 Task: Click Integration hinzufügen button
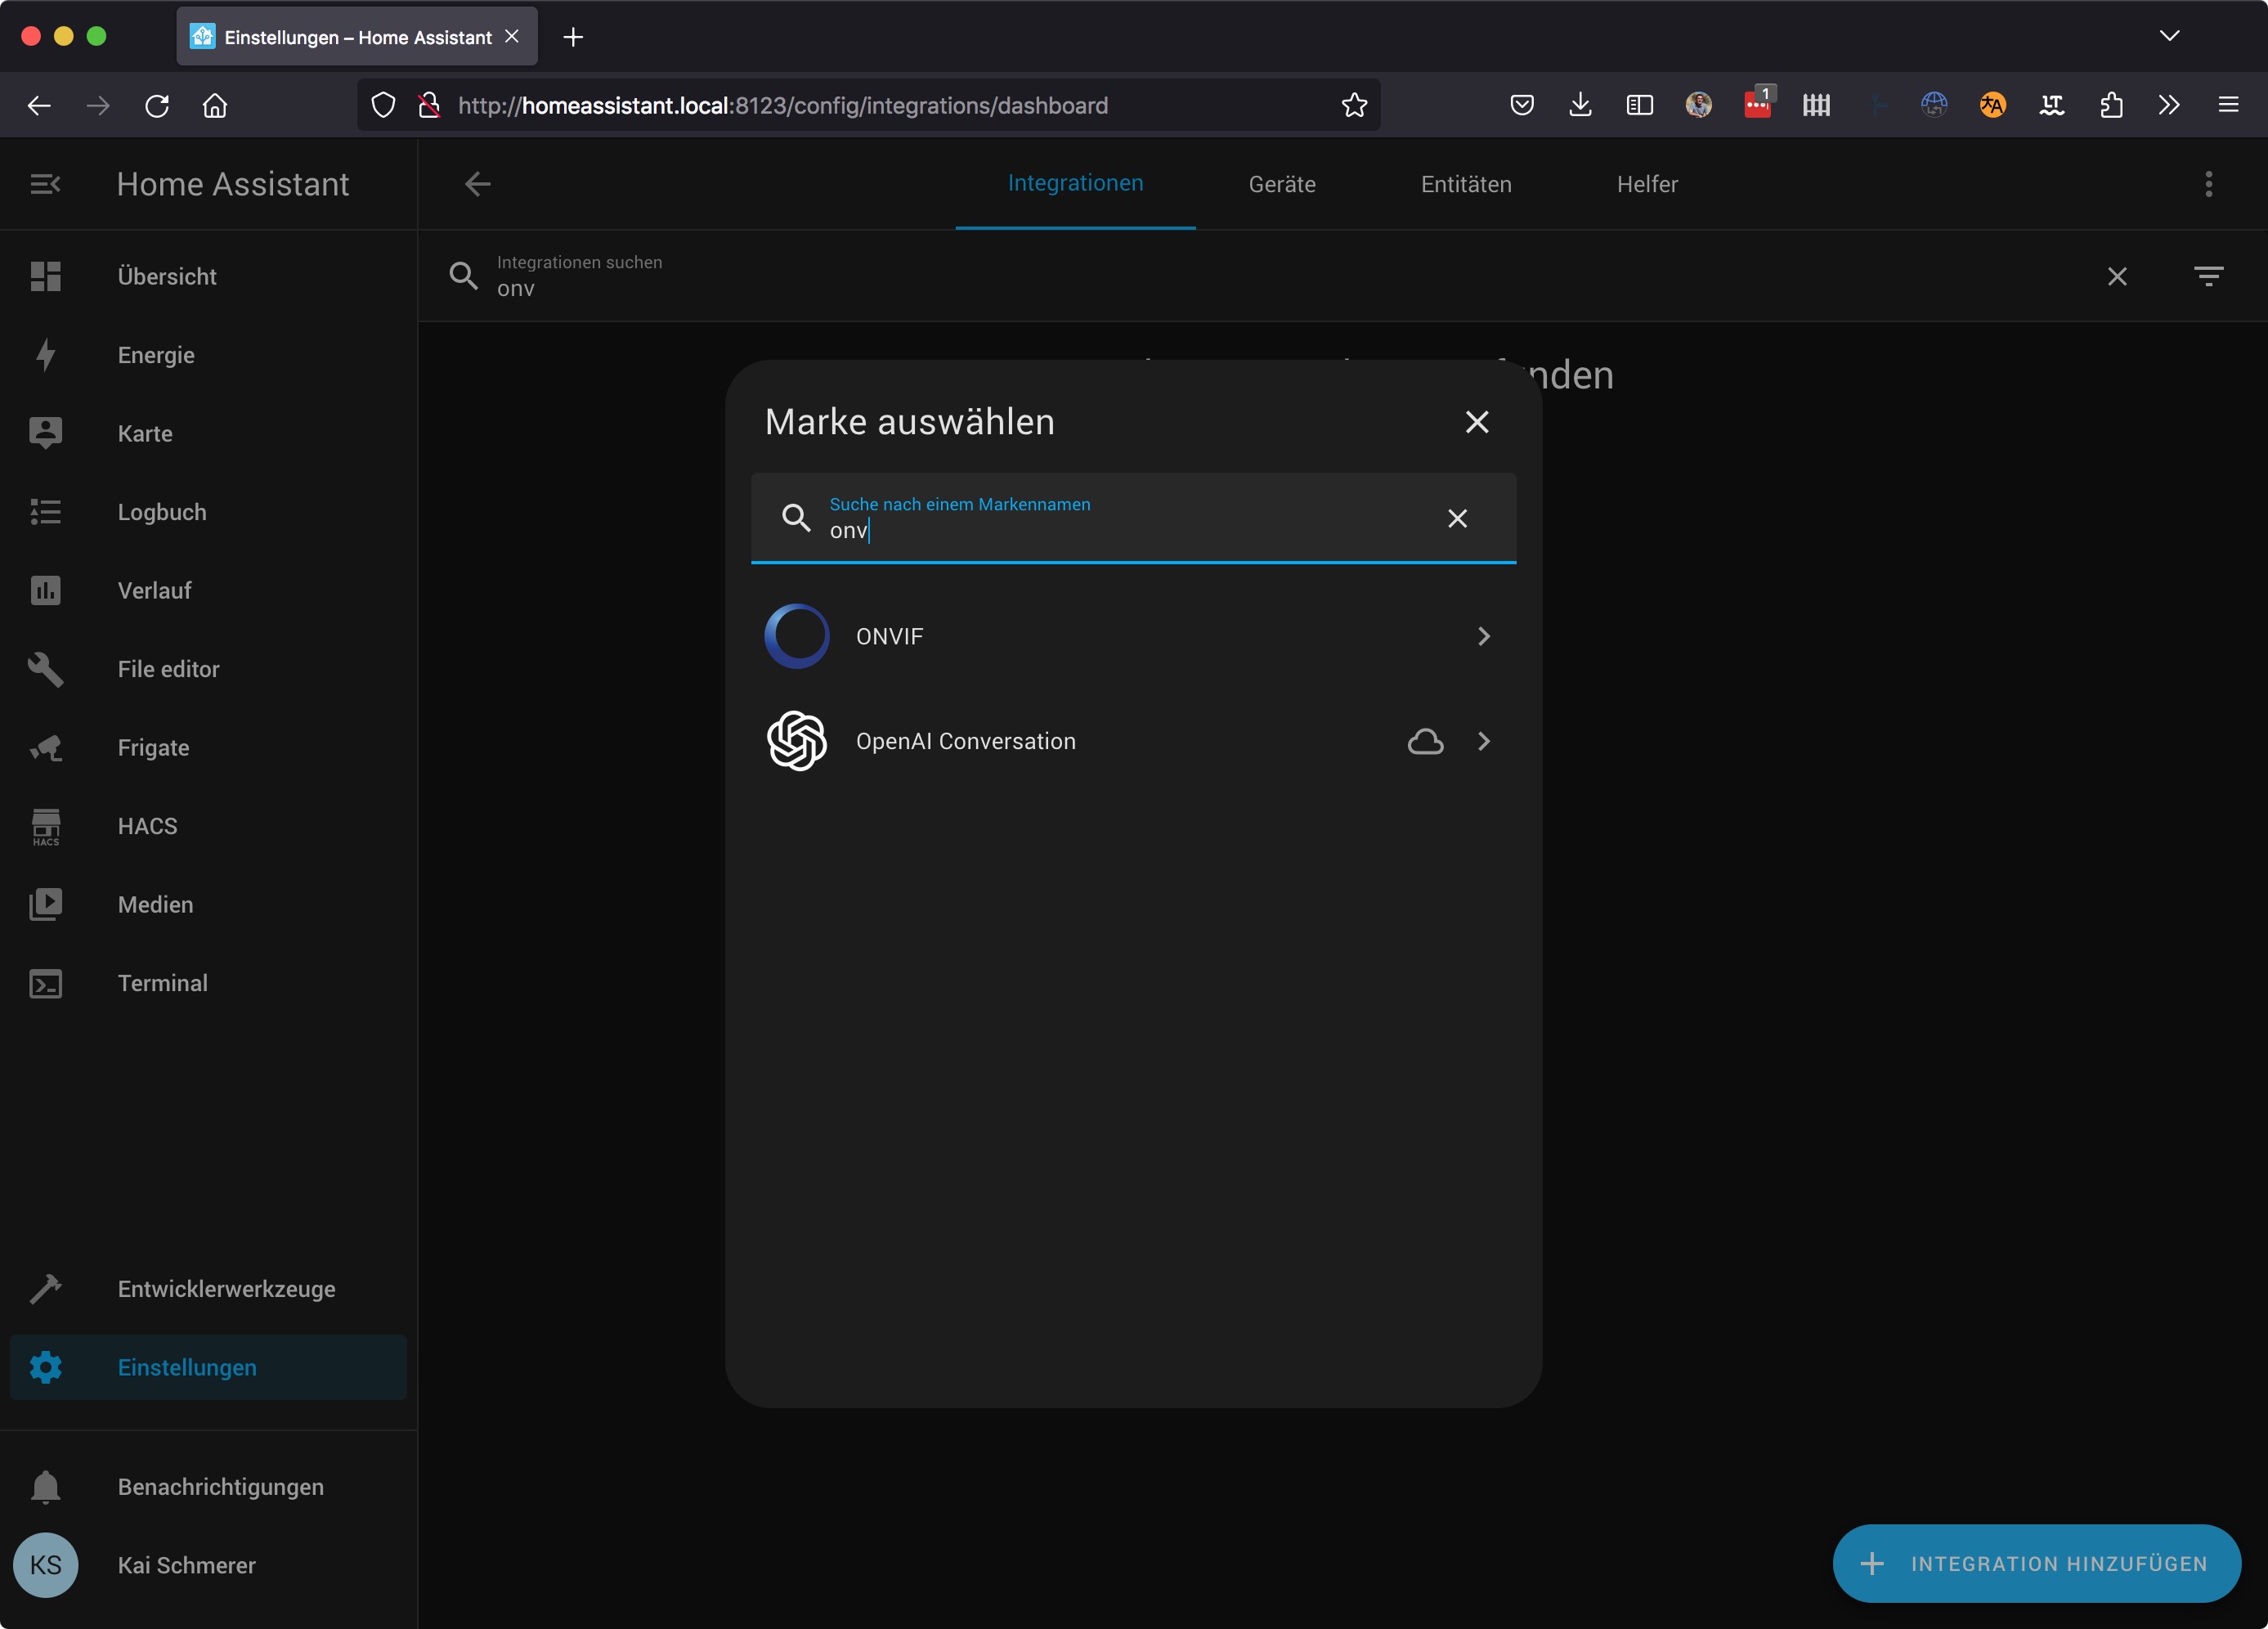(2036, 1563)
